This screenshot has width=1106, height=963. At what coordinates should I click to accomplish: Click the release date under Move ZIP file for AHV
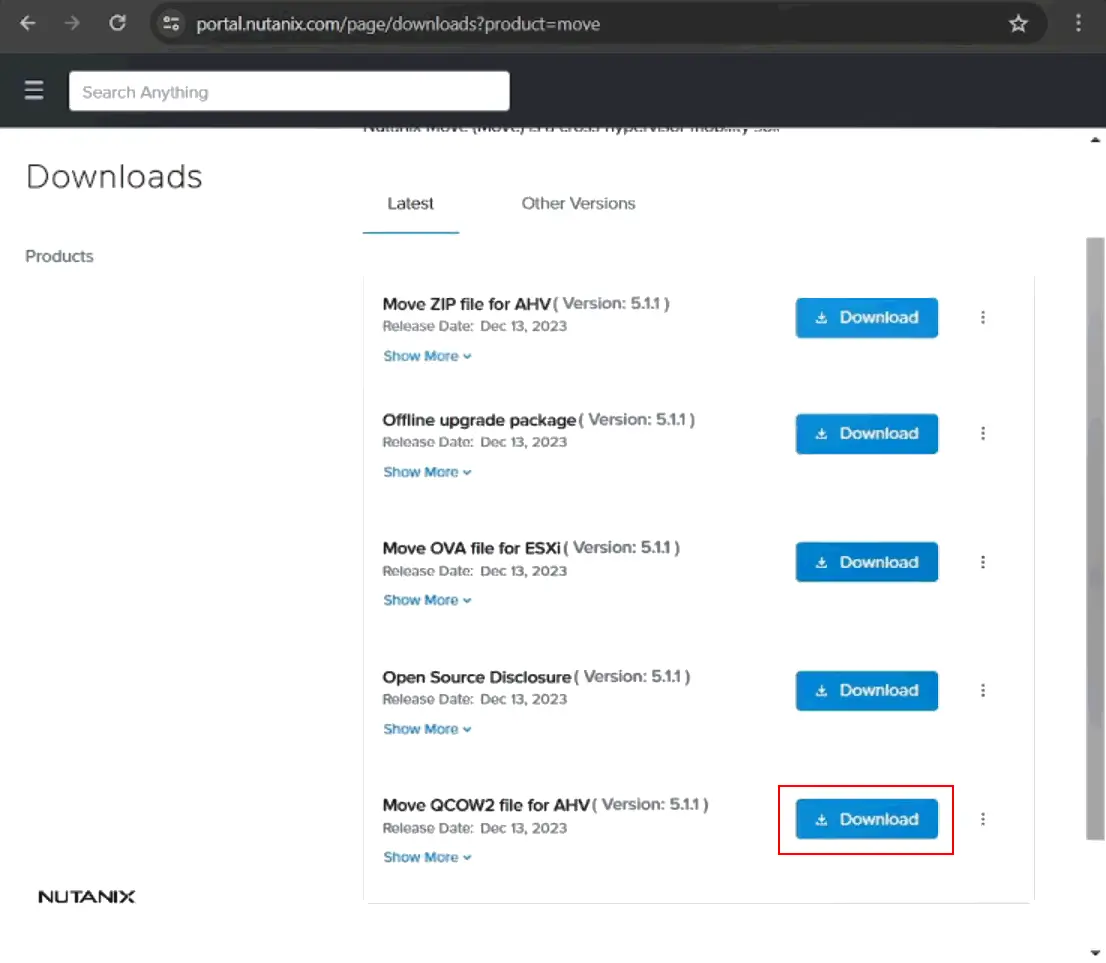click(x=475, y=326)
